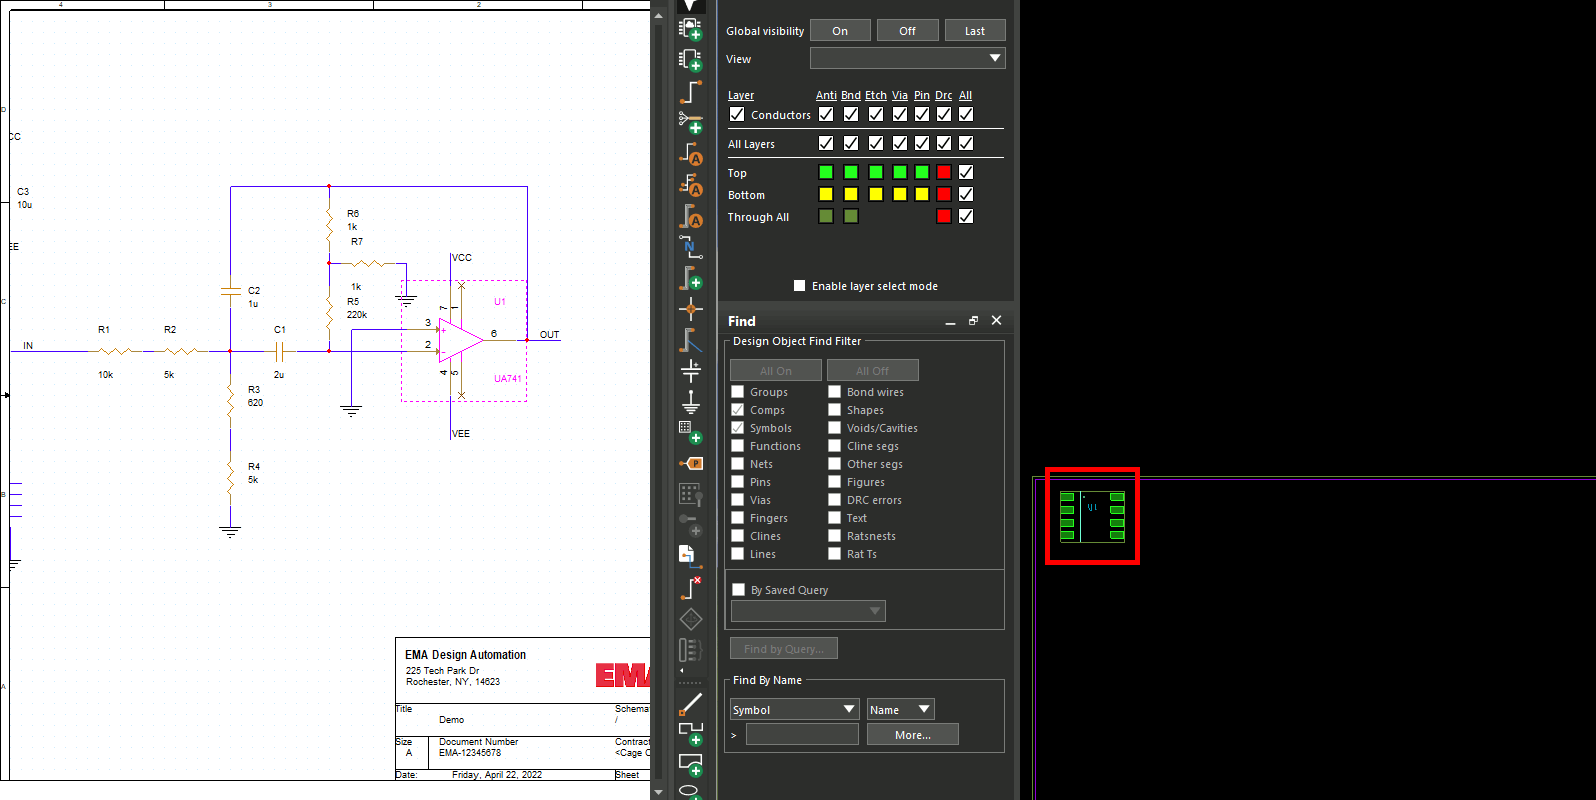Image resolution: width=1596 pixels, height=800 pixels.
Task: Toggle the Comps find filter
Action: tap(737, 410)
